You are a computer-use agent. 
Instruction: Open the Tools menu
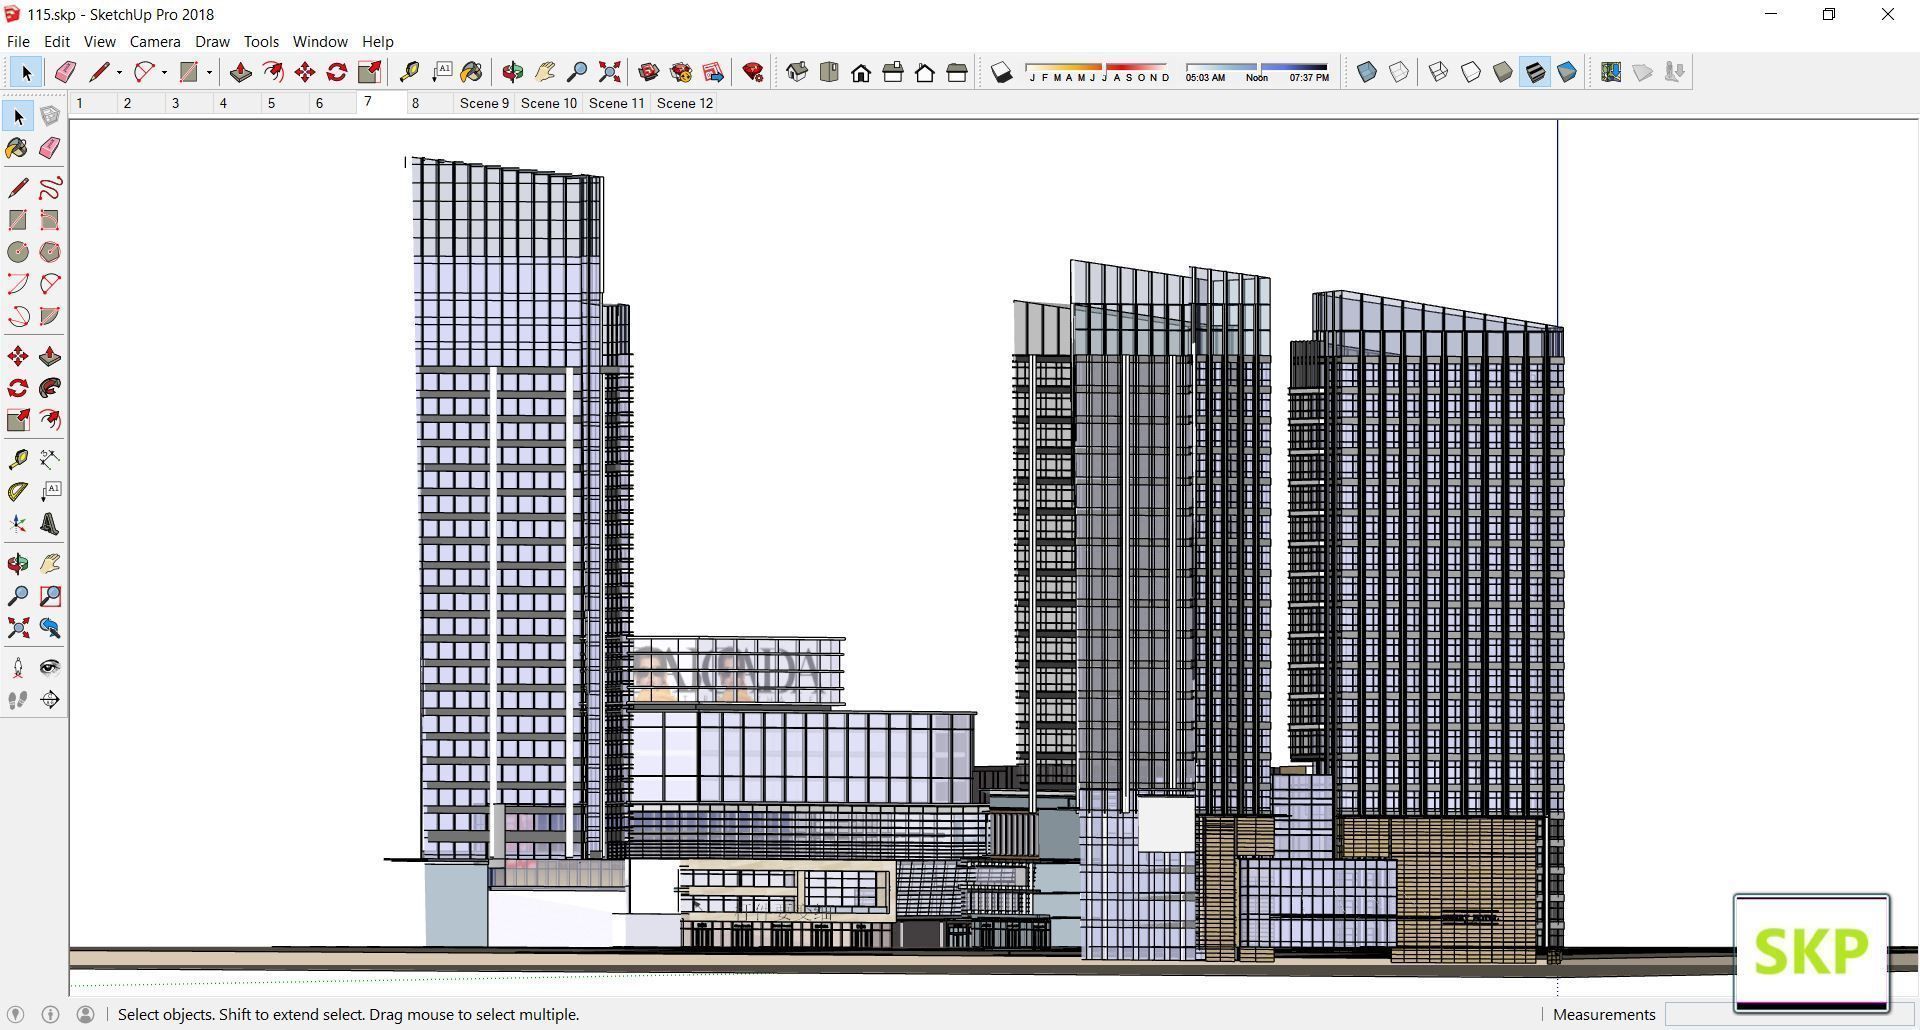click(261, 41)
